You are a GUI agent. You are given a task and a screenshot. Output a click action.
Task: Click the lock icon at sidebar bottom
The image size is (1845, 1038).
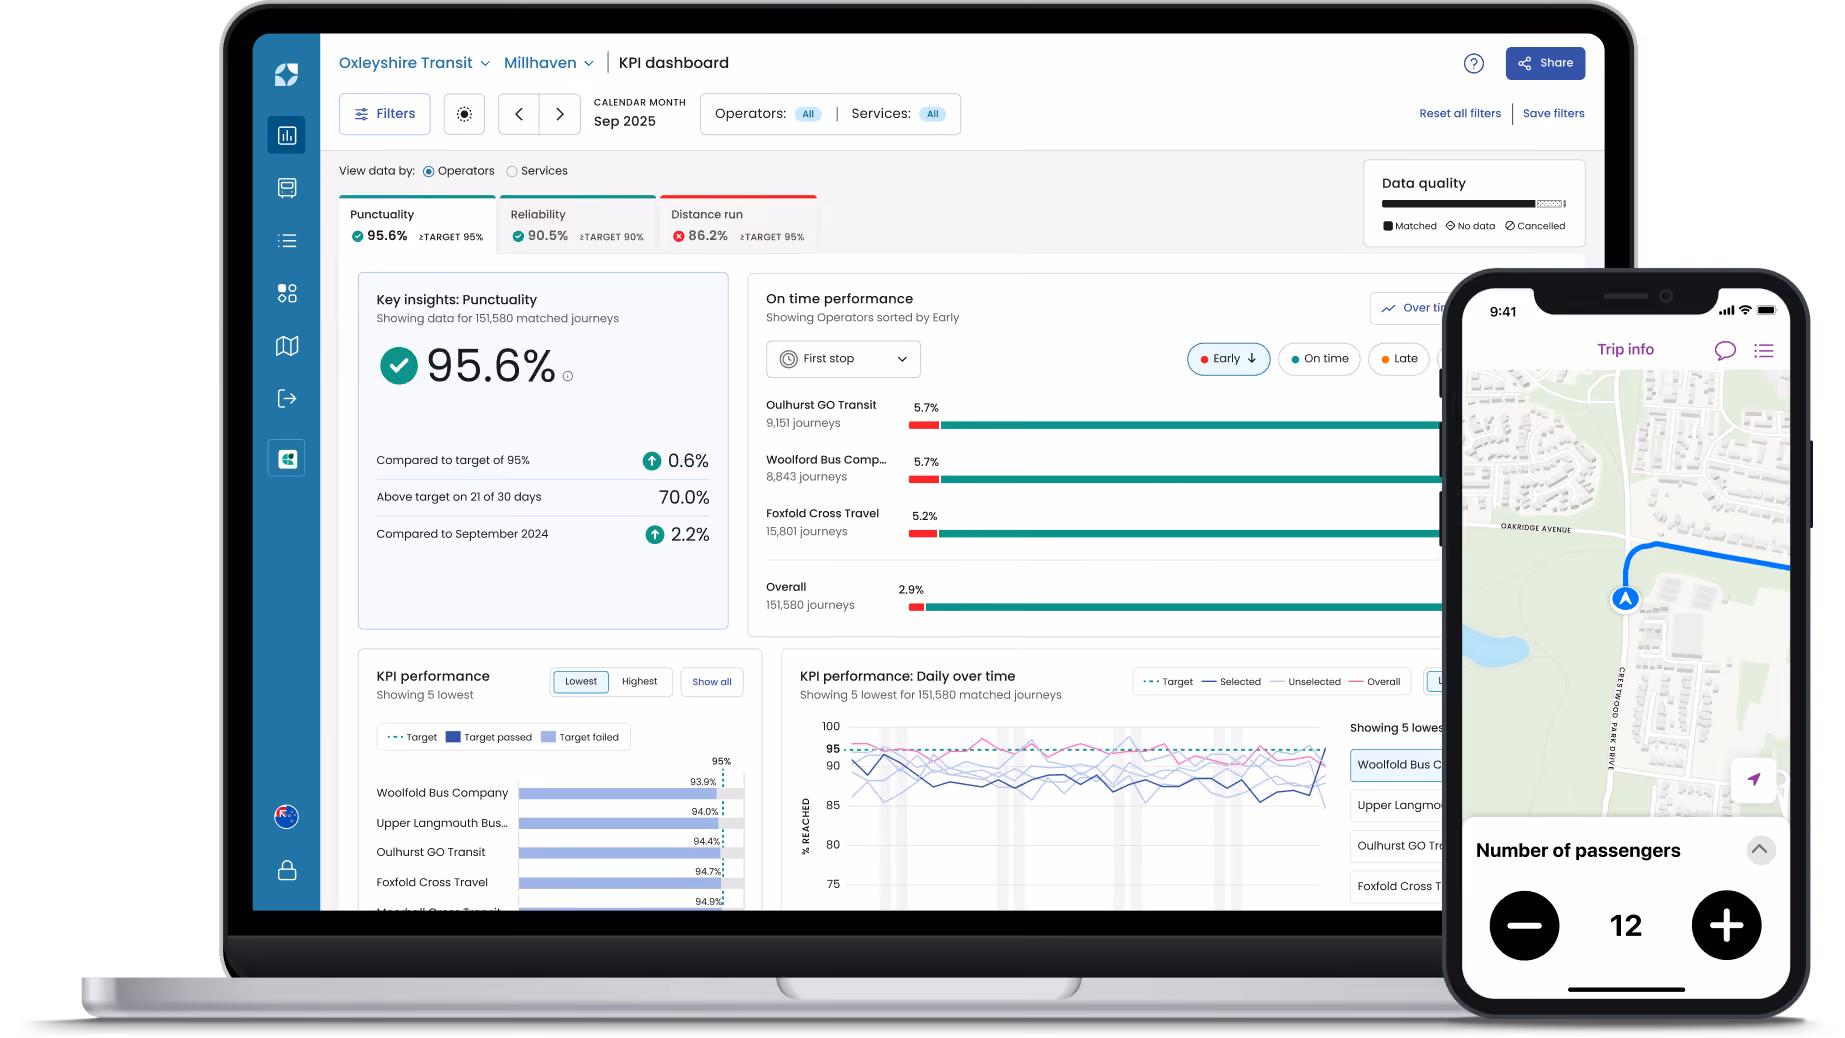287,870
